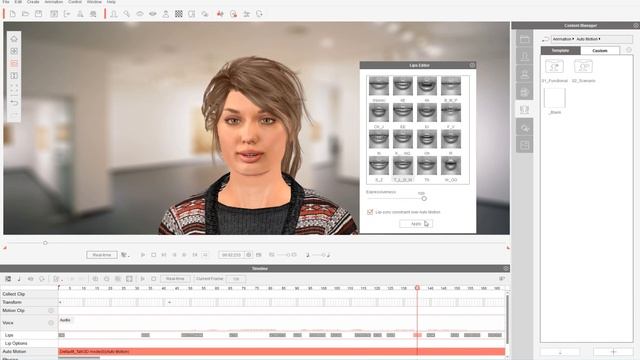Screen dimensions: 640x360
Task: Toggle the Voice track round button
Action: point(51,323)
